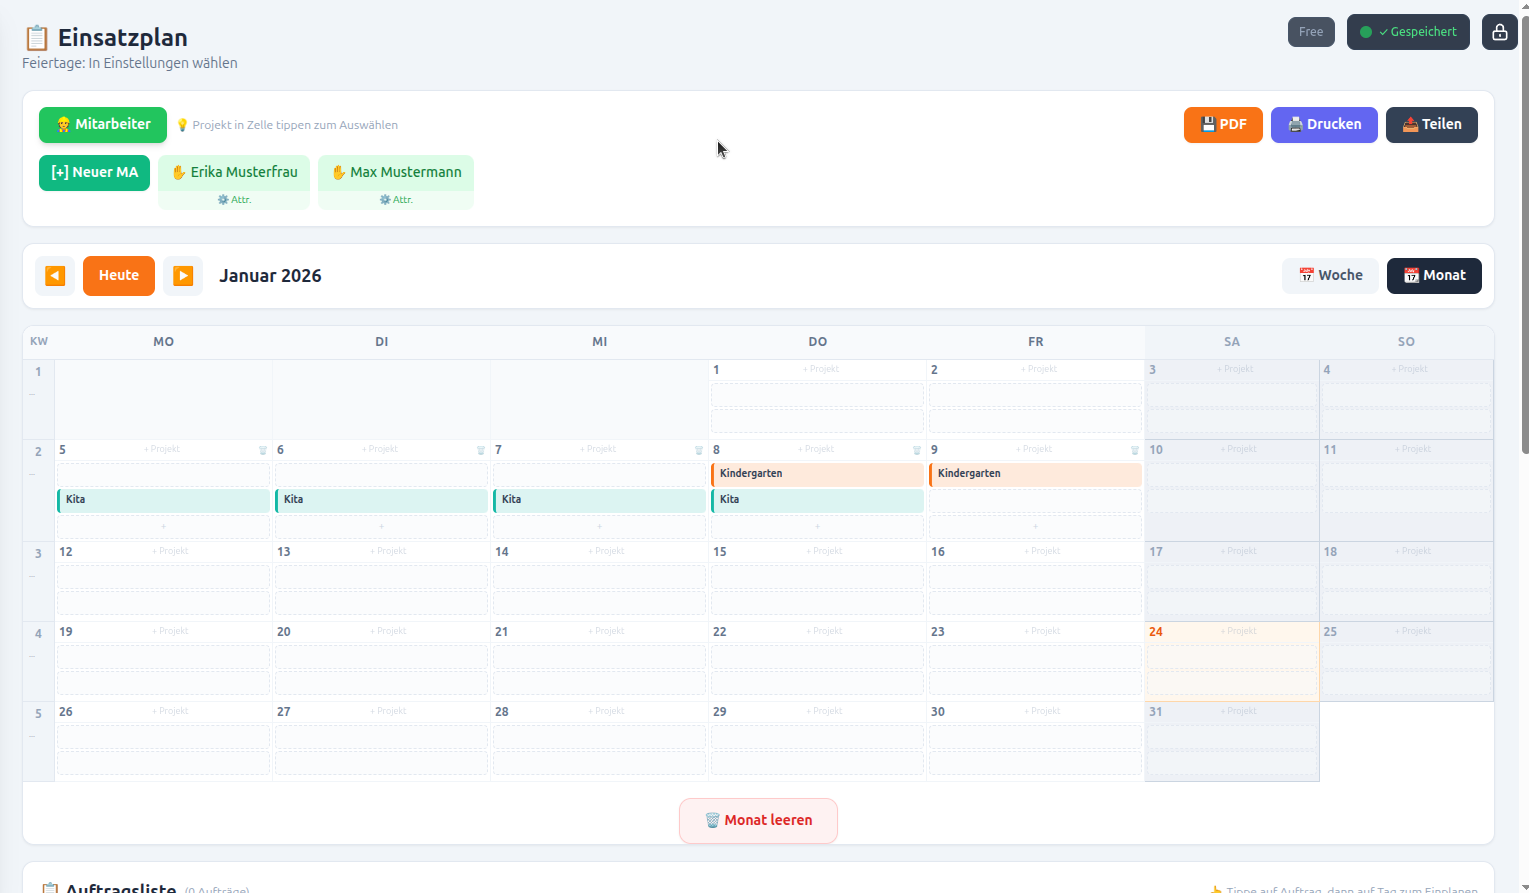
Task: Click the Neuer MA button
Action: point(94,172)
